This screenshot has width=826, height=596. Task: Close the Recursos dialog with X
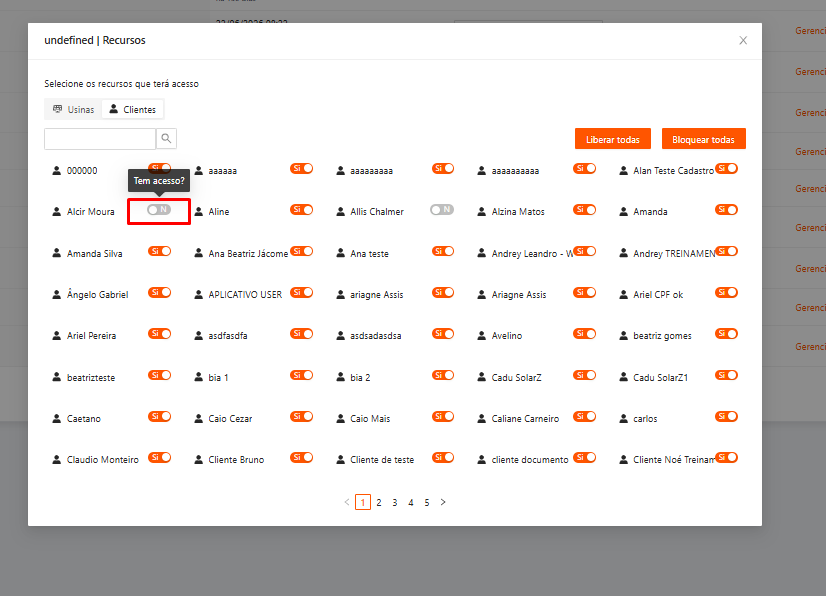pyautogui.click(x=743, y=41)
